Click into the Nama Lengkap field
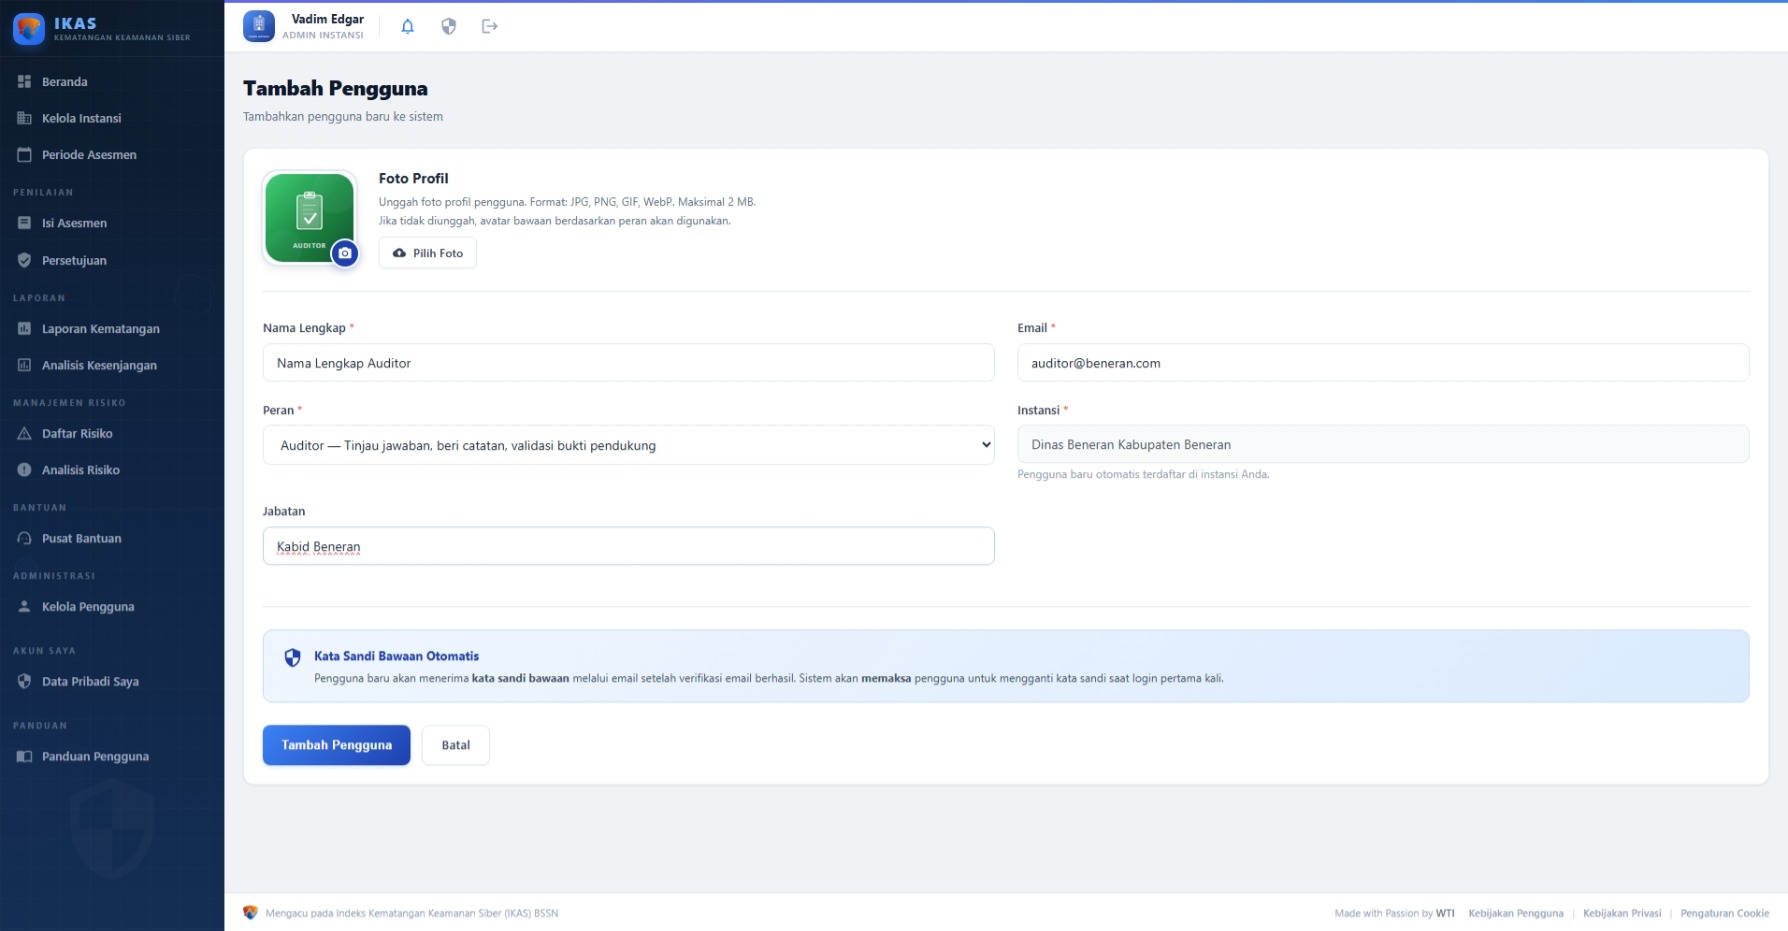 628,363
